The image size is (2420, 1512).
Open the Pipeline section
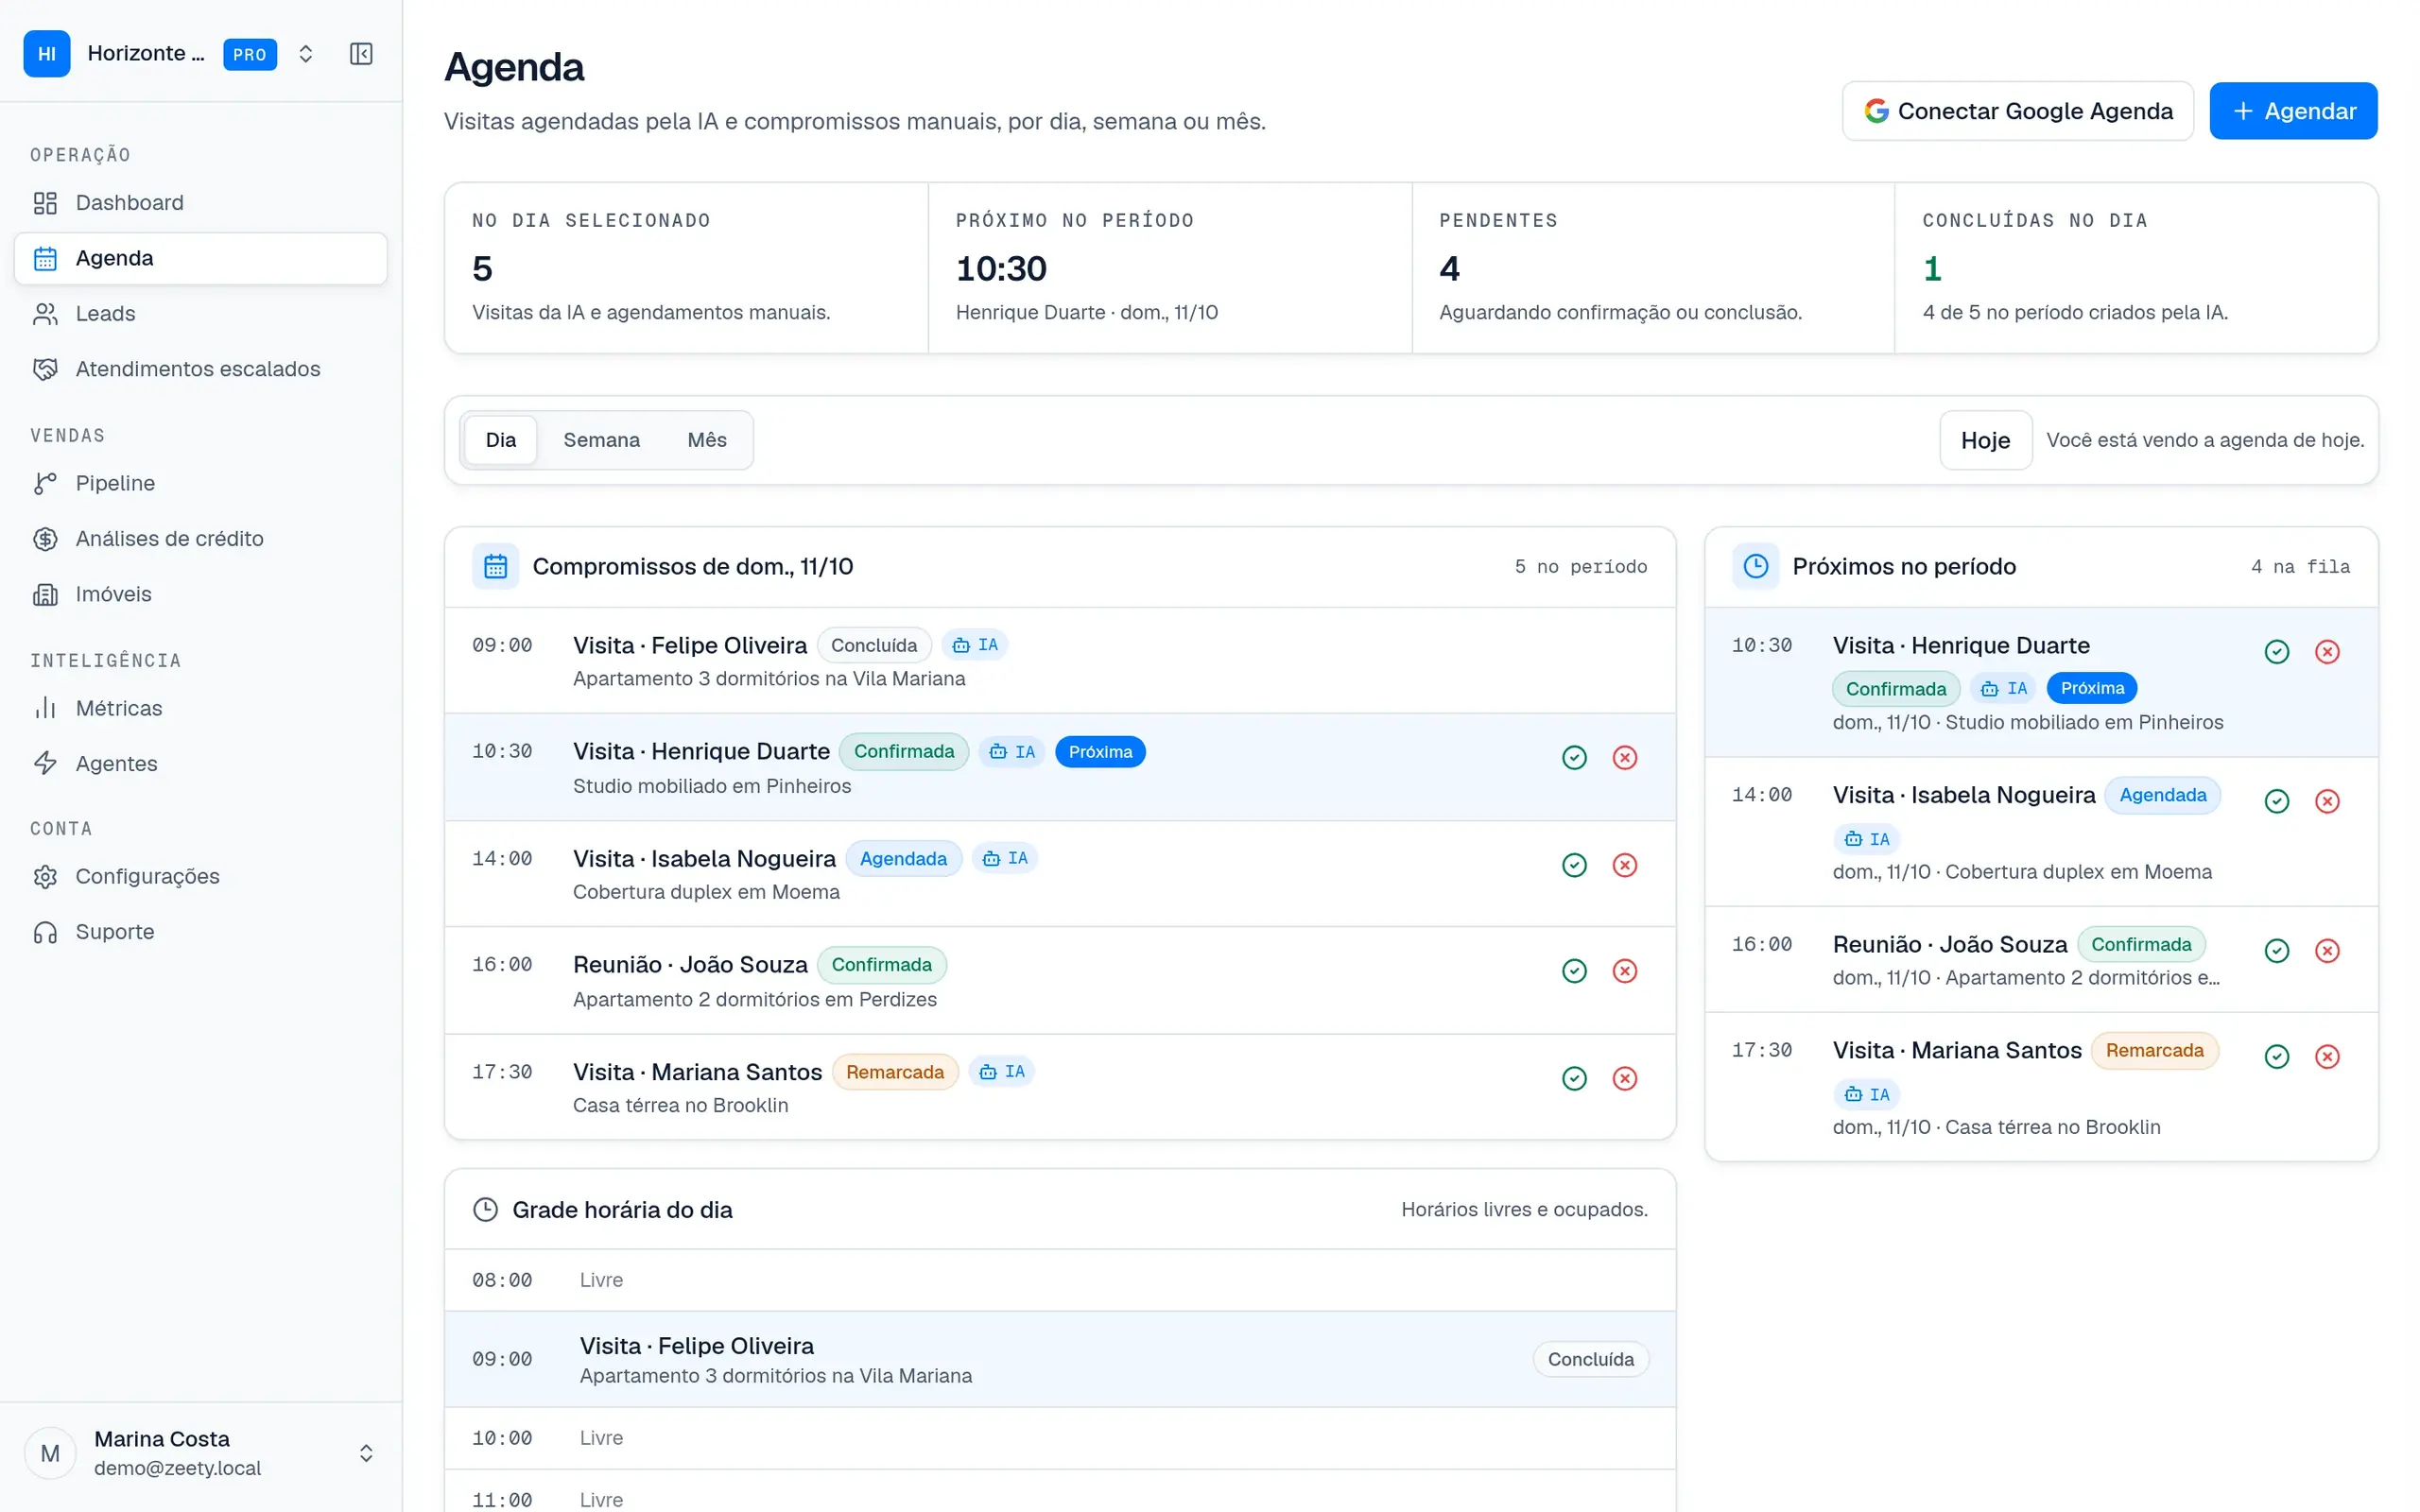[201, 483]
